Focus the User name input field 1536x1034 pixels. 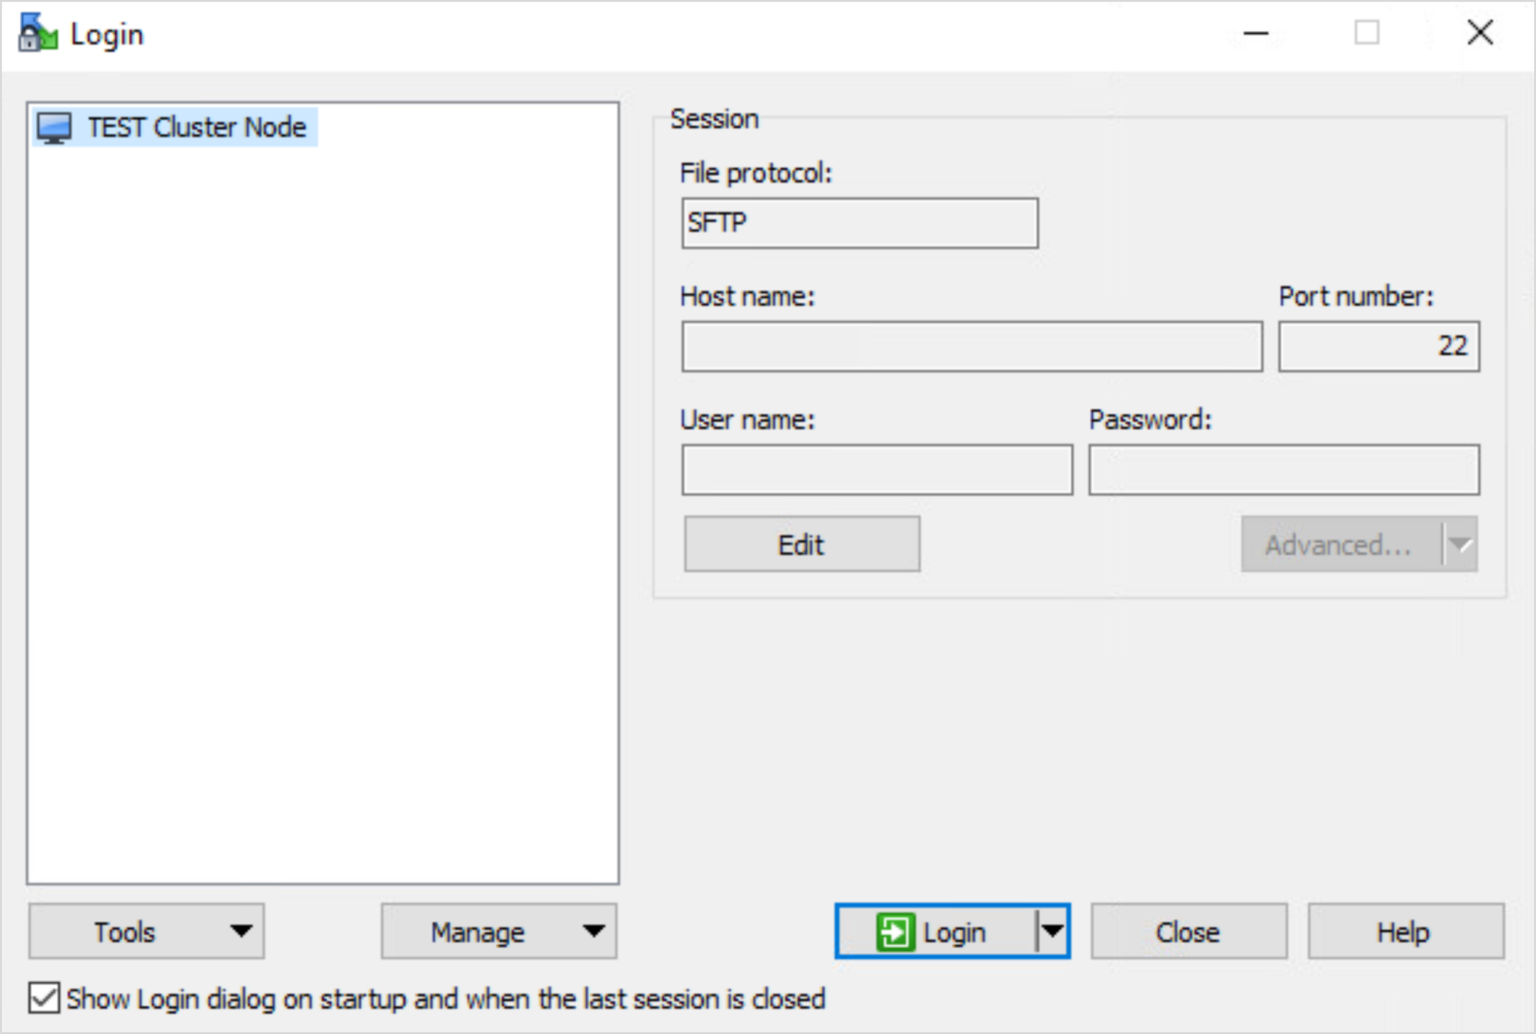(x=876, y=470)
